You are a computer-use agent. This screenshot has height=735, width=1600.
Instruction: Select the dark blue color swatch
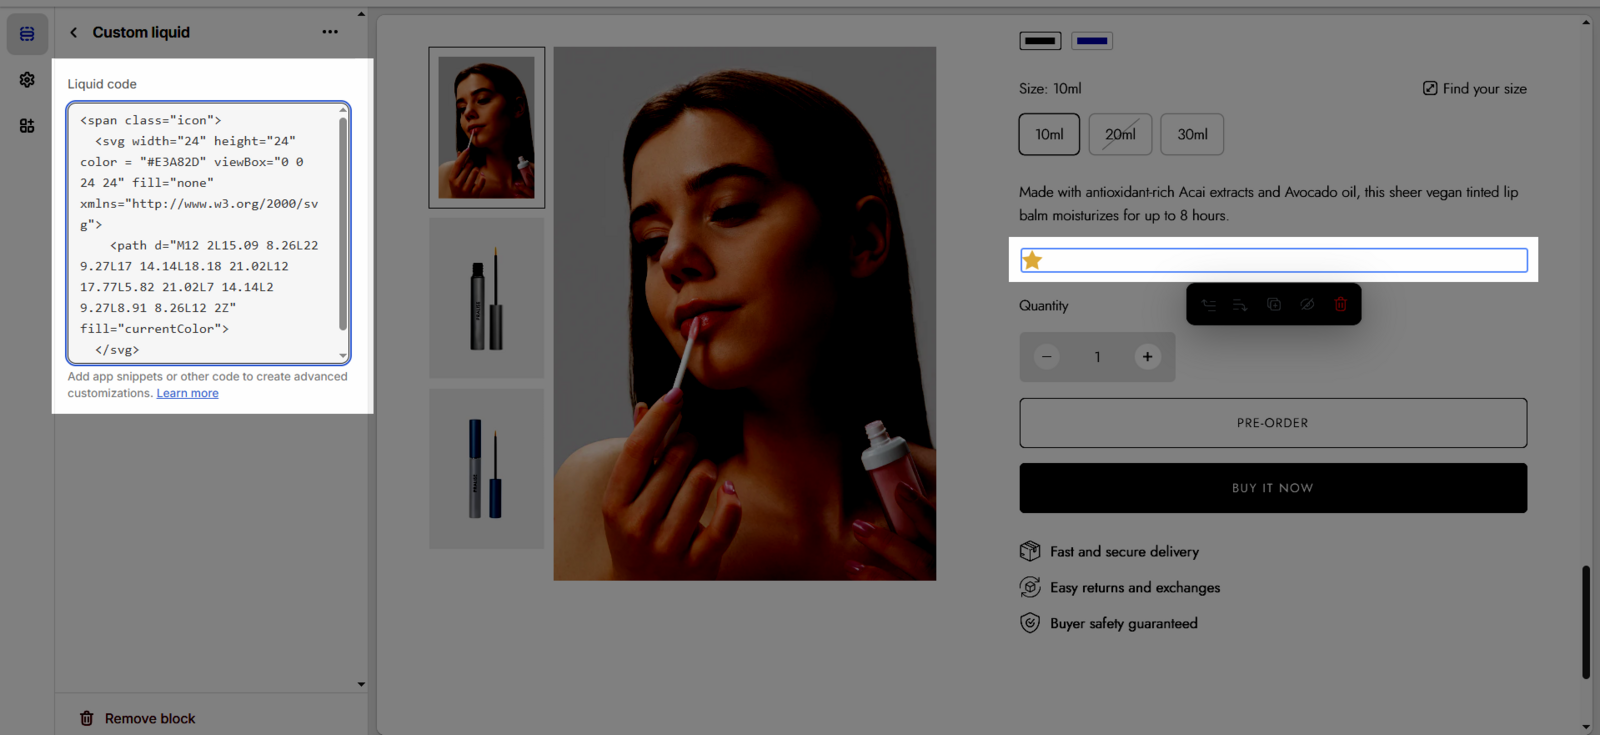tap(1092, 41)
